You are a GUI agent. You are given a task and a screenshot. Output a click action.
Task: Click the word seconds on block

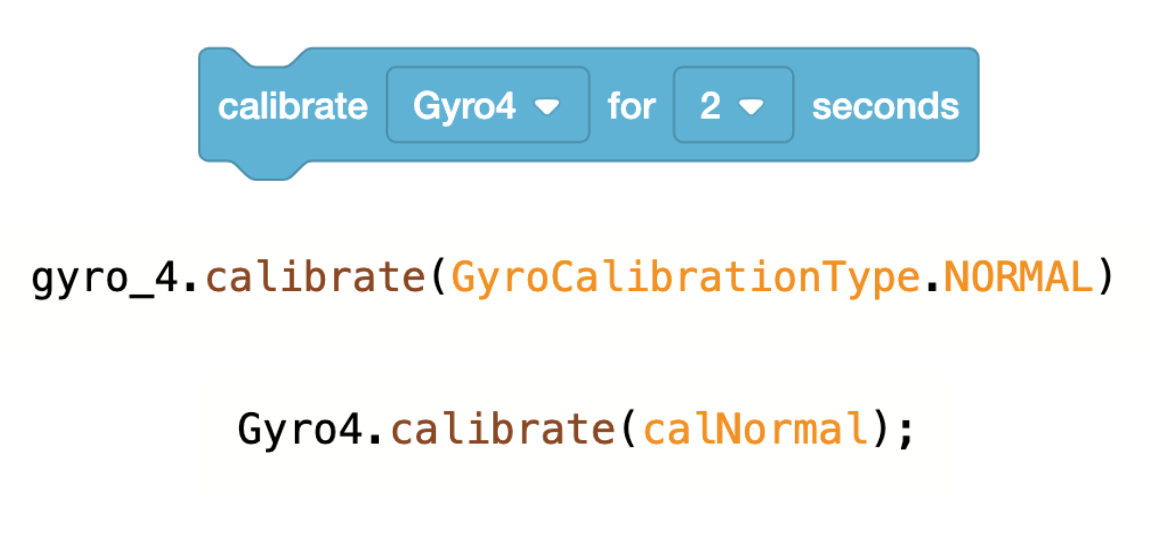[x=885, y=106]
